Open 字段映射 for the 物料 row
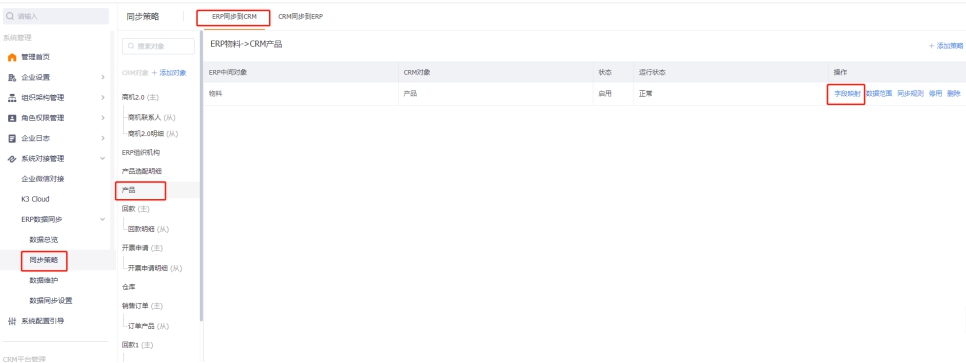 [848, 94]
